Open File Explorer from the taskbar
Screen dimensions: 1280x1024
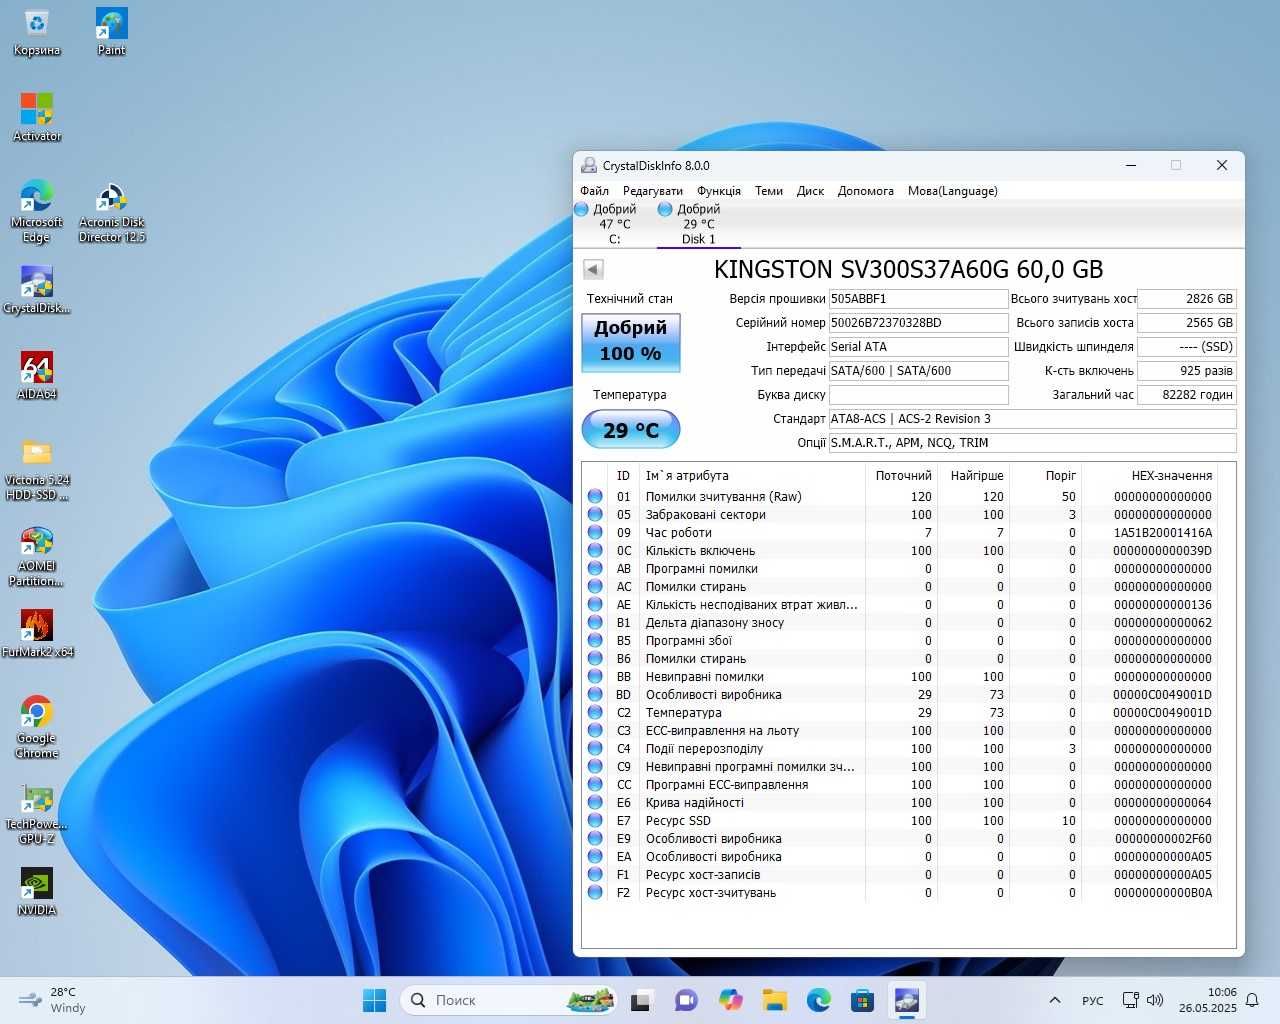point(775,1000)
